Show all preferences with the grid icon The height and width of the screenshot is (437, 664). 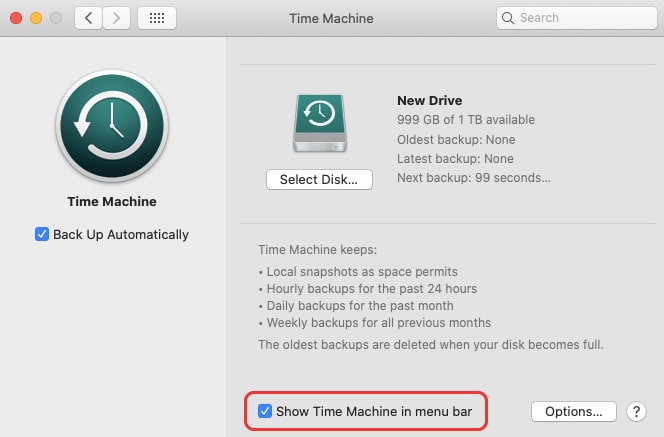[157, 18]
